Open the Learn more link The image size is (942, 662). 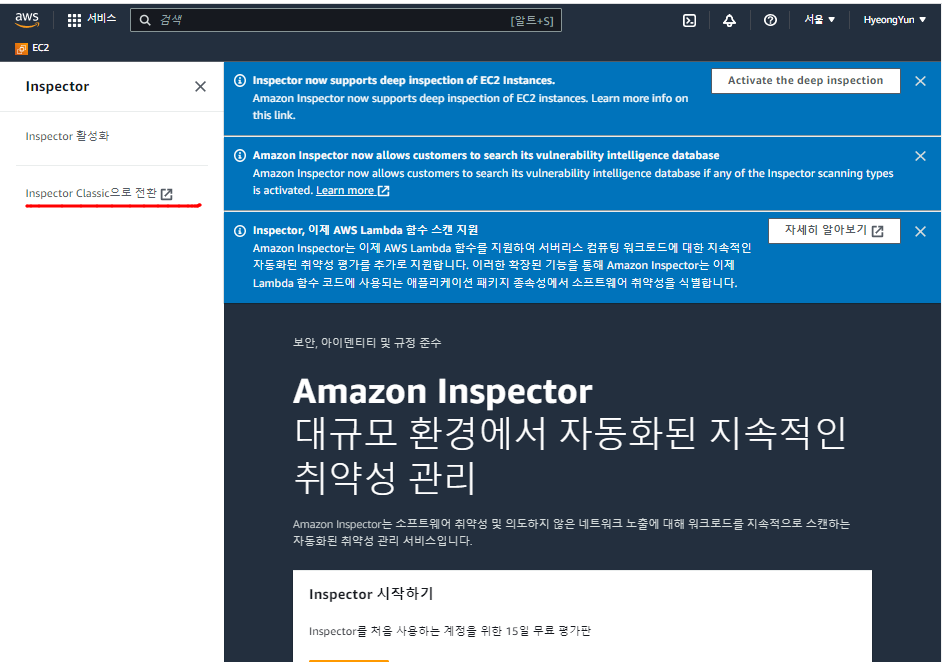pos(353,190)
